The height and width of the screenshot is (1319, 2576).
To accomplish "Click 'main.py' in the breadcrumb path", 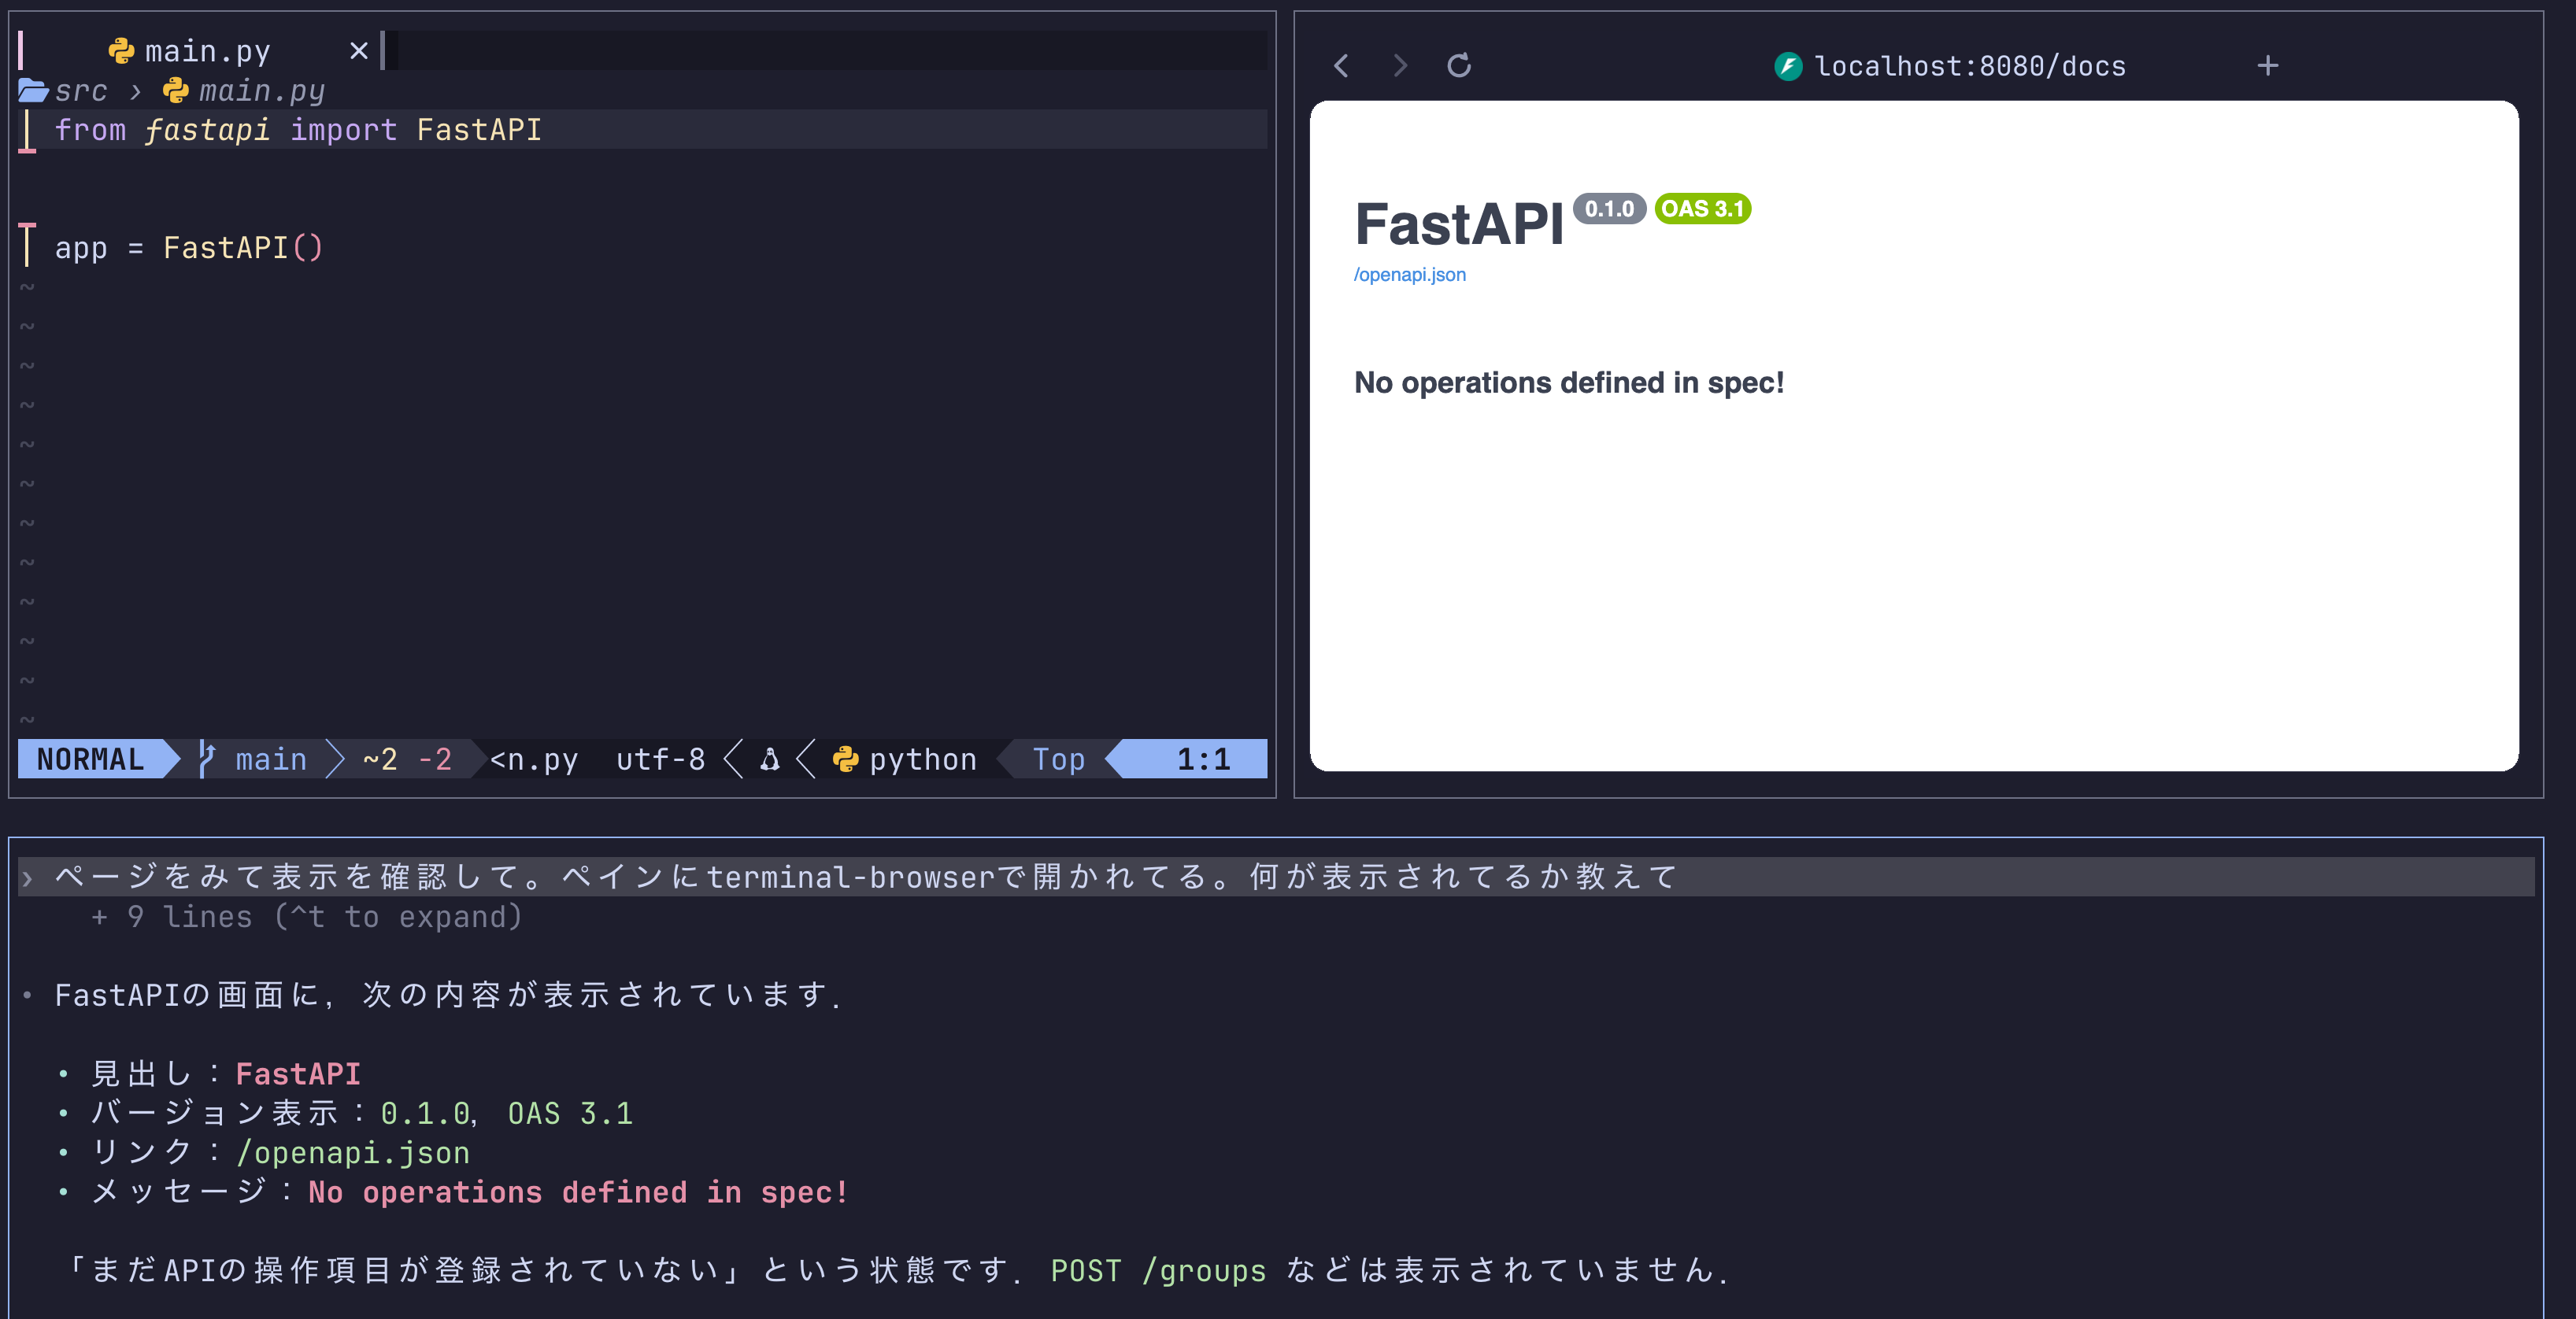I will [x=262, y=91].
